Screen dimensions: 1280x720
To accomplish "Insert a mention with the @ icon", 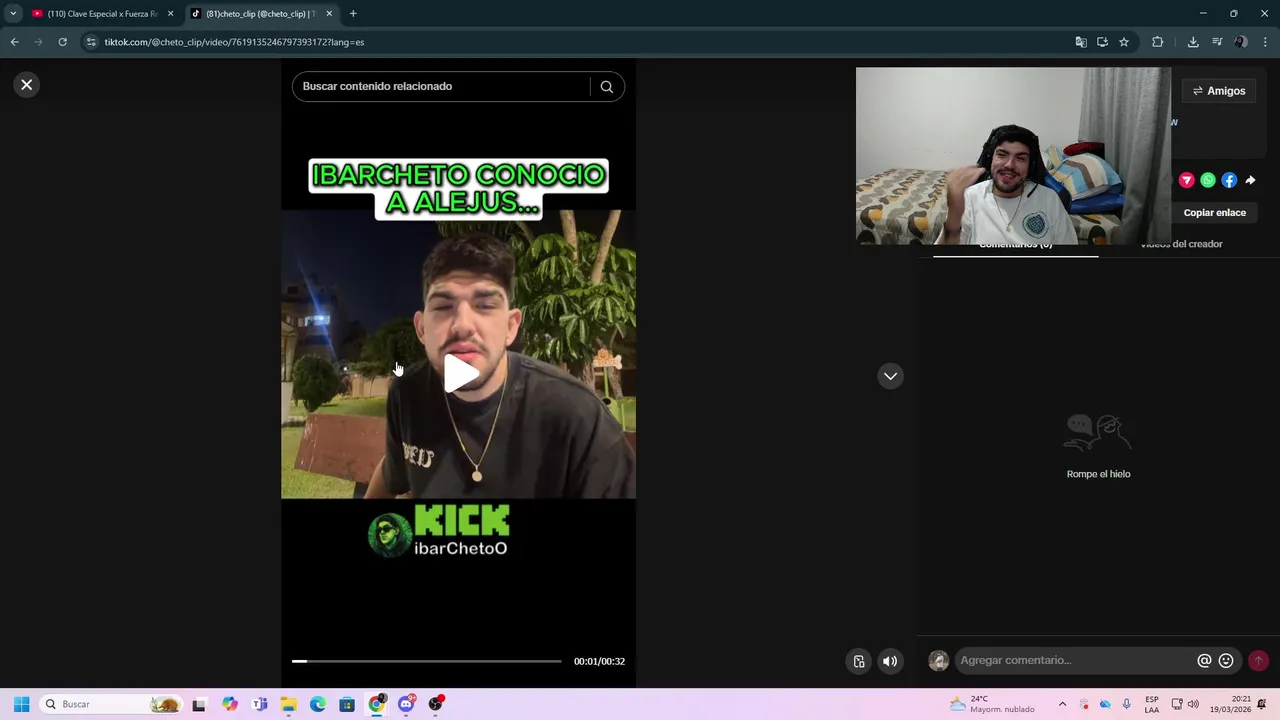I will (1204, 661).
